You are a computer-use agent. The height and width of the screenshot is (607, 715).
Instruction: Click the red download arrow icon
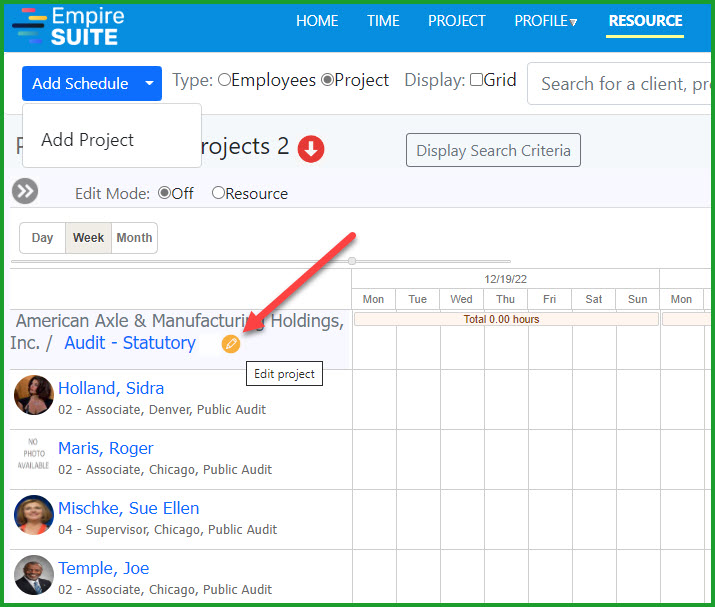311,149
